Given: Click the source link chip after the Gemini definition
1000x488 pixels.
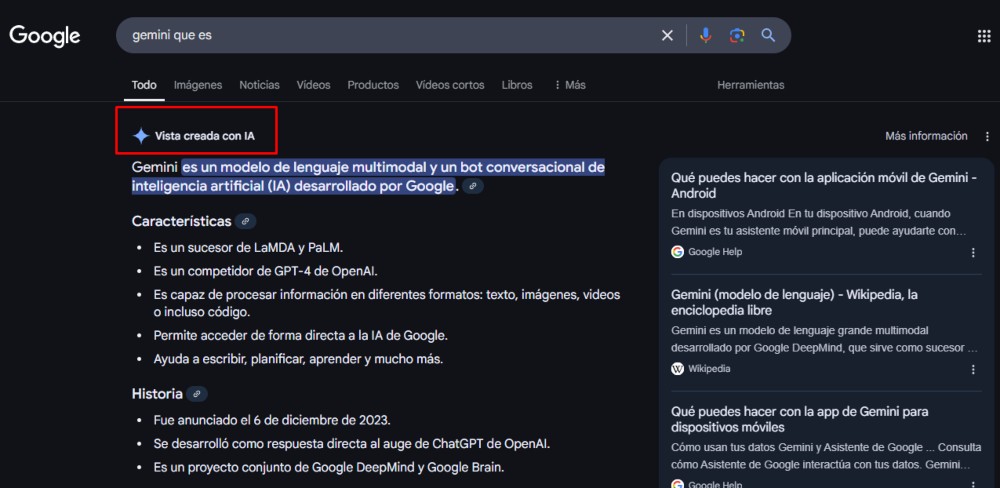Looking at the screenshot, I should coord(473,186).
